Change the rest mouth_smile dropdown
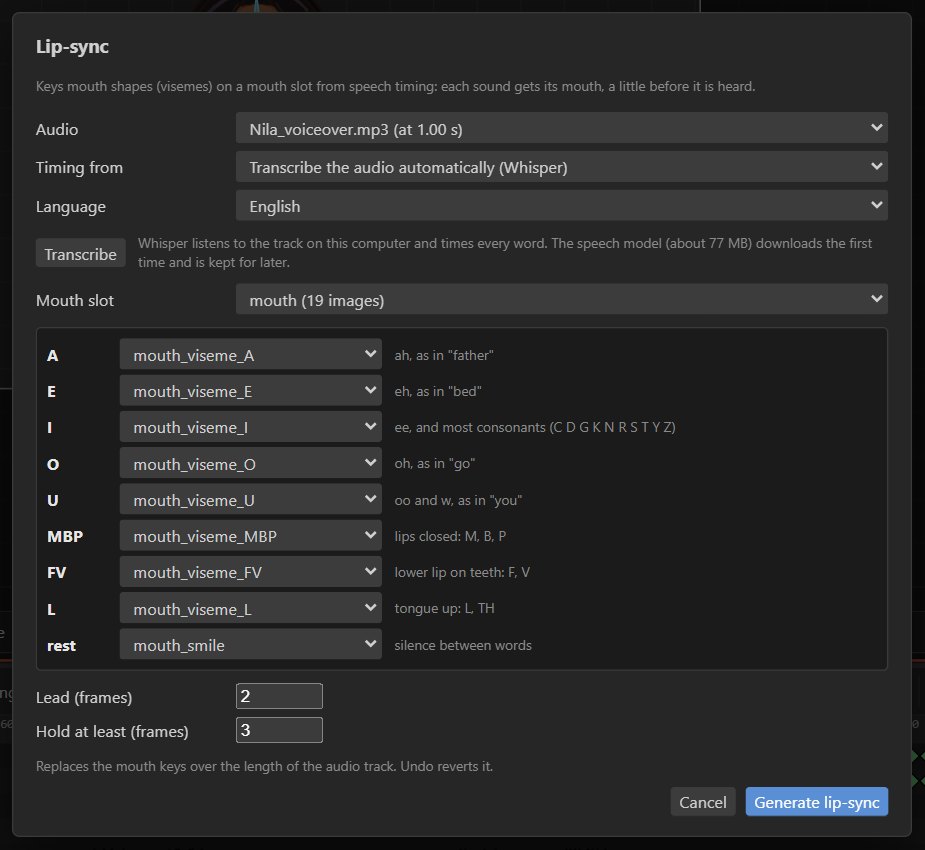 click(x=251, y=645)
